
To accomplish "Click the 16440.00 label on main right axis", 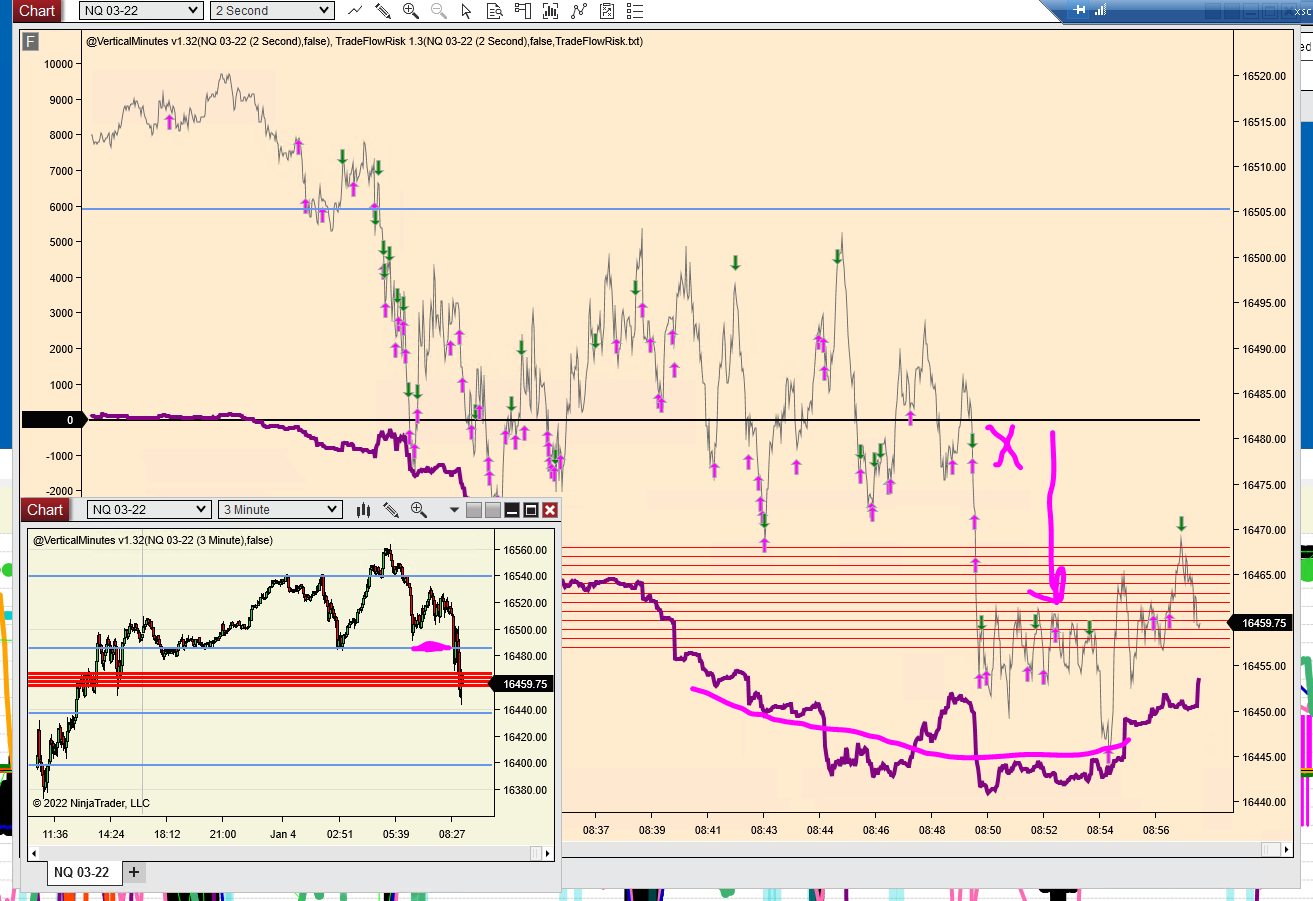I will (x=1264, y=802).
